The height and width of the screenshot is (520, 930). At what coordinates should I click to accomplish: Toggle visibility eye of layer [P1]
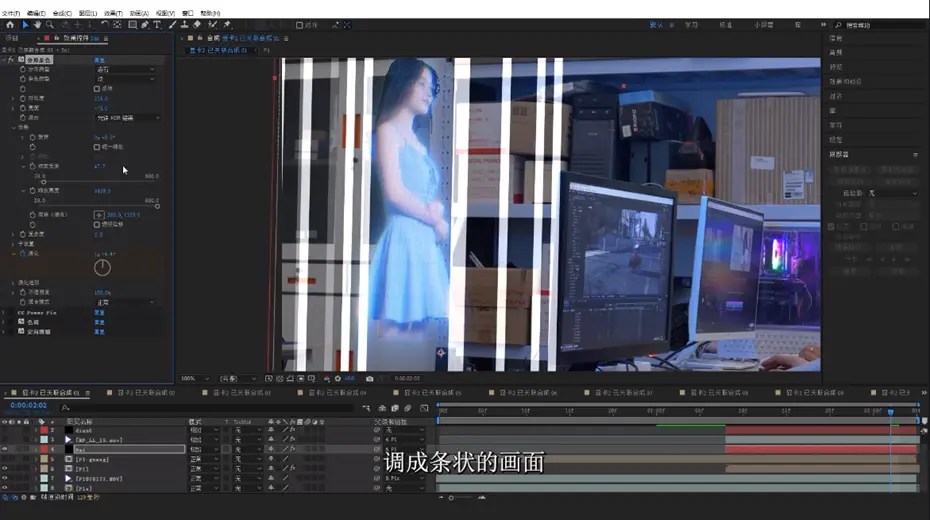tap(5, 469)
